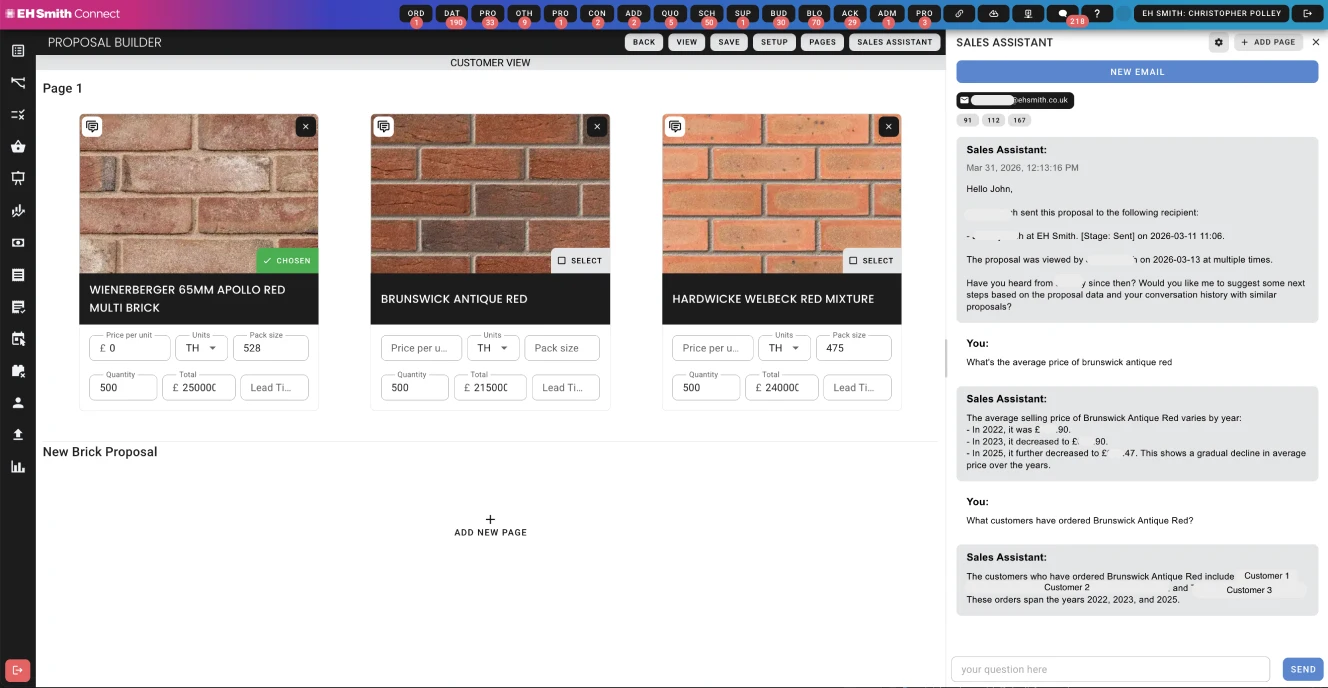Click the user name EH SMITH: CHRISTOPHER POLLEY
The width and height of the screenshot is (1328, 688).
click(x=1212, y=14)
